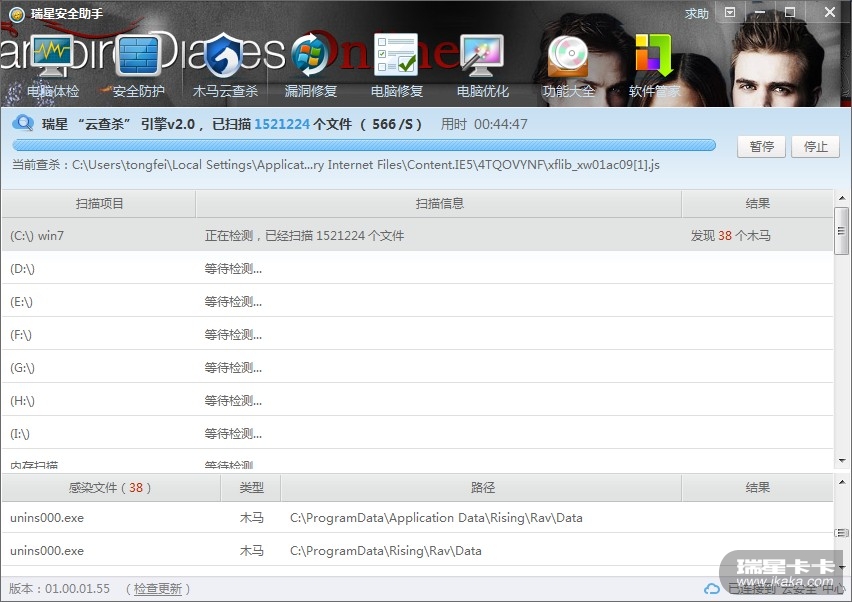The image size is (852, 602).
Task: Select the (D:\) drive row
Action: coord(417,268)
